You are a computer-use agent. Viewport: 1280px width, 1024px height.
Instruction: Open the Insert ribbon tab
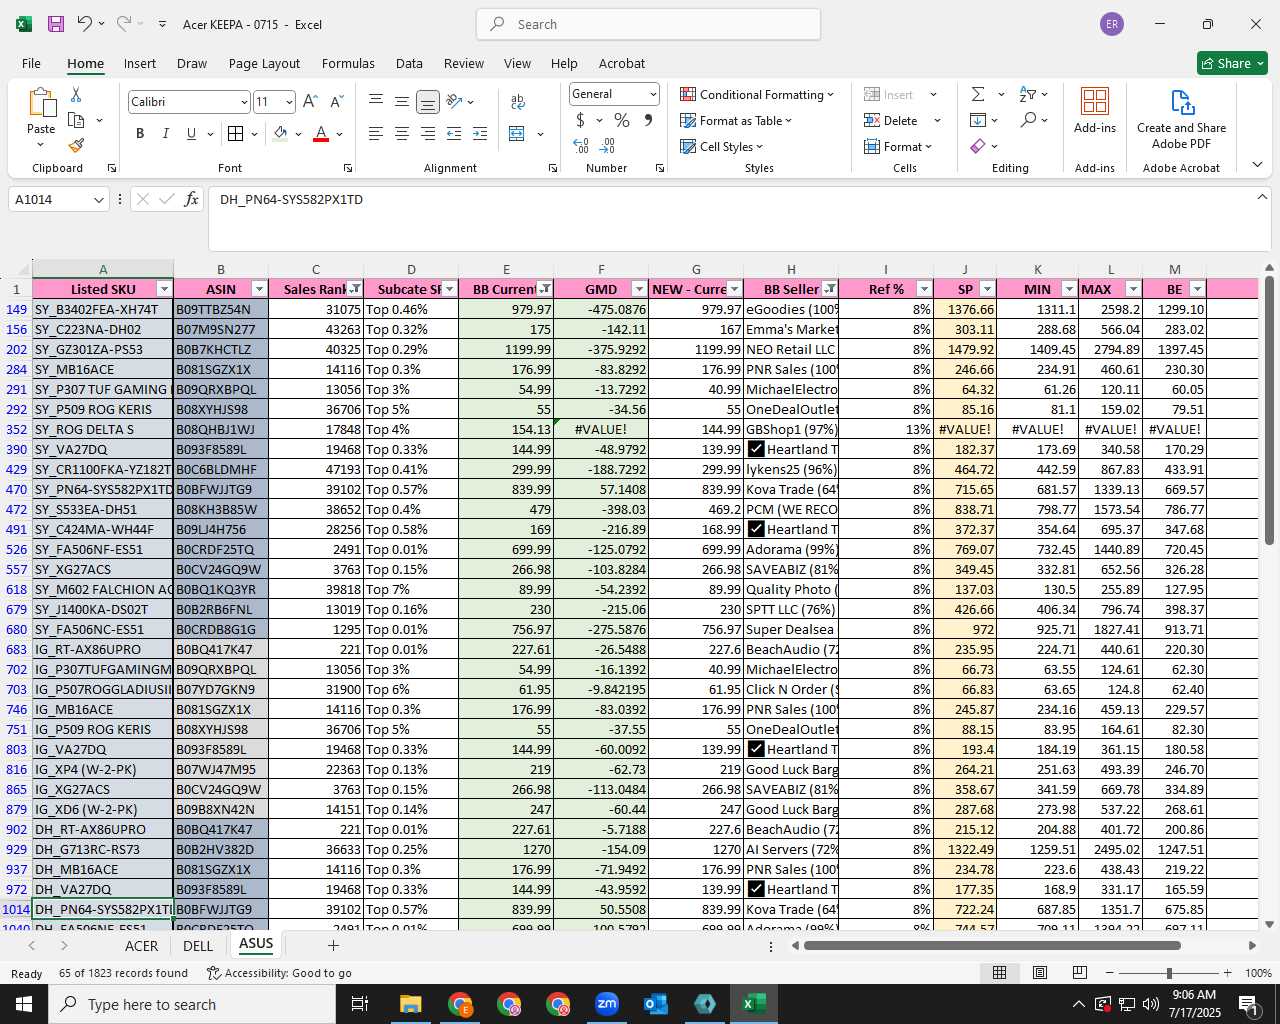coord(140,63)
